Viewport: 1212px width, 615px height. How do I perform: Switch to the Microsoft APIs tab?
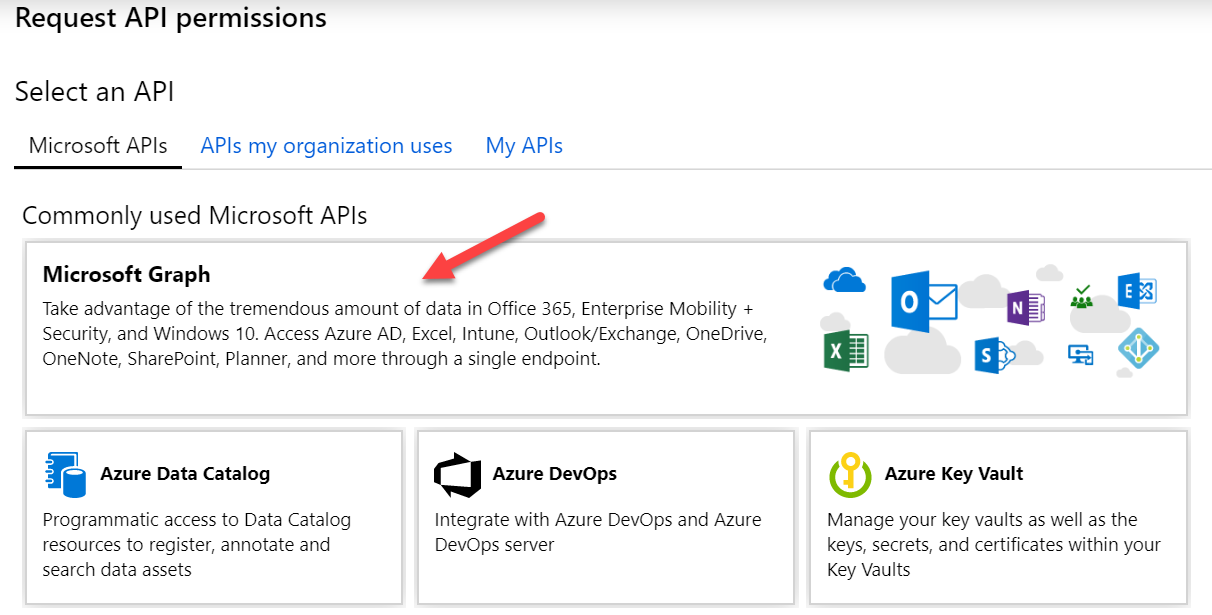(x=98, y=146)
